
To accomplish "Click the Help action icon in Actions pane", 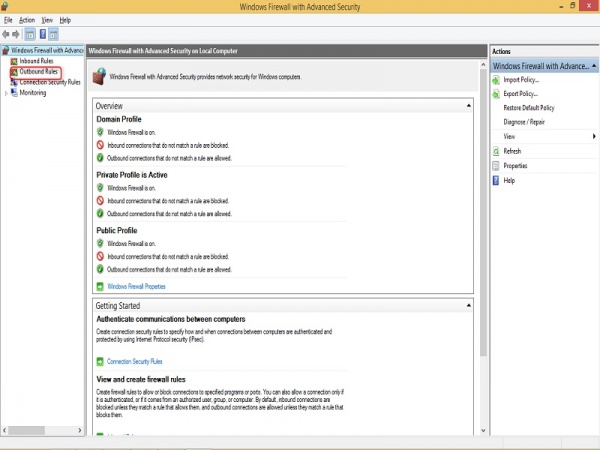I will point(496,180).
